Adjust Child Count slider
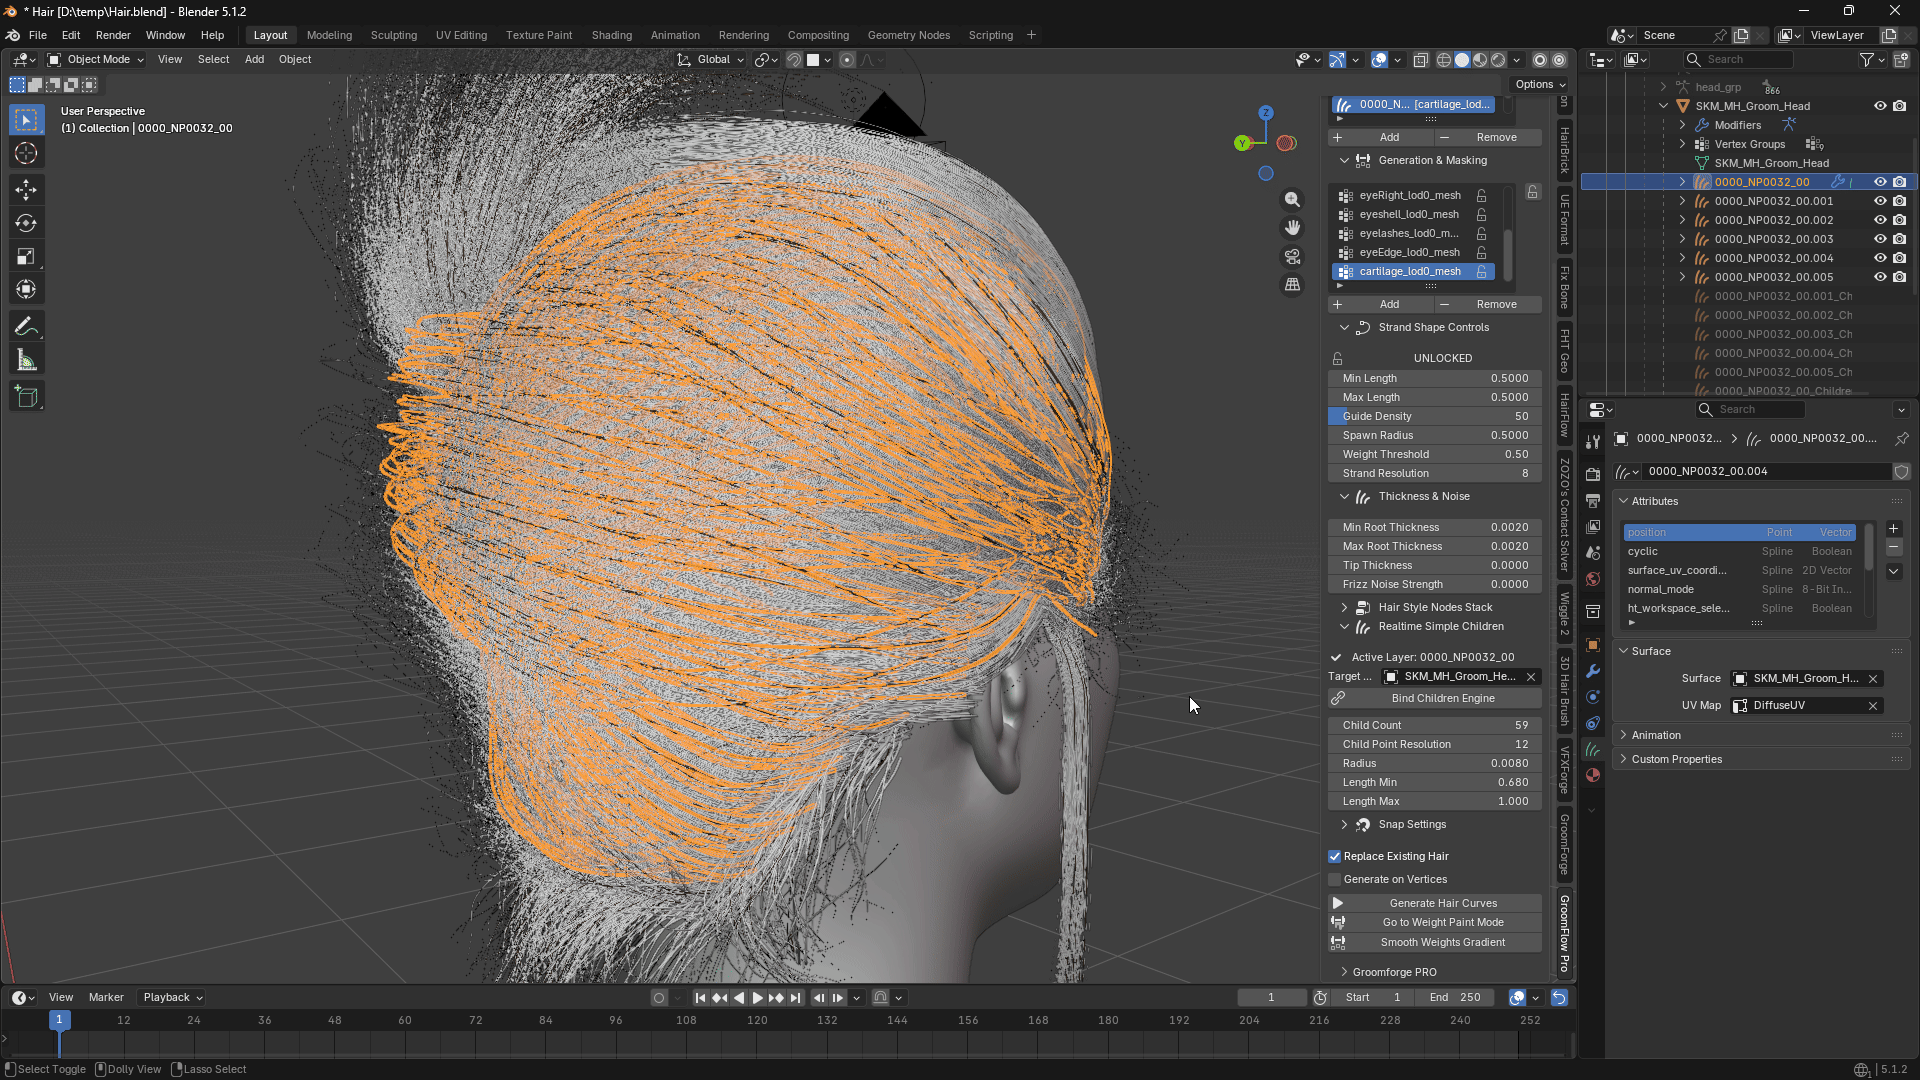 pos(1434,726)
